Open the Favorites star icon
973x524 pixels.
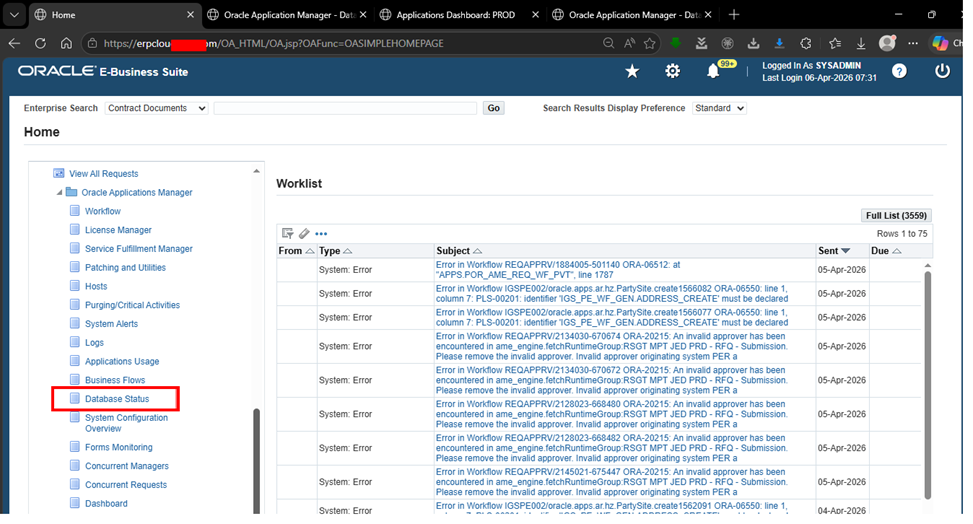[632, 71]
